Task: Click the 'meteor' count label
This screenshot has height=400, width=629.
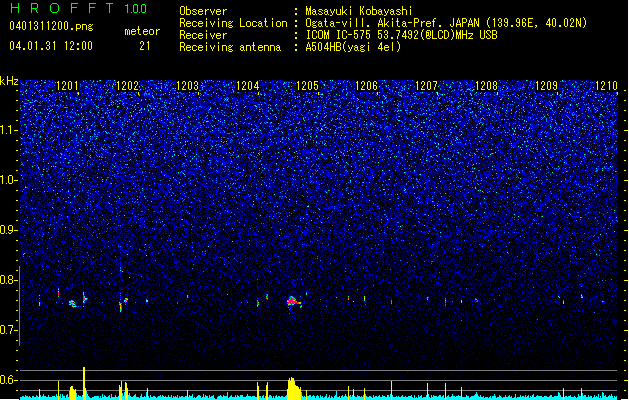Action: (x=142, y=31)
